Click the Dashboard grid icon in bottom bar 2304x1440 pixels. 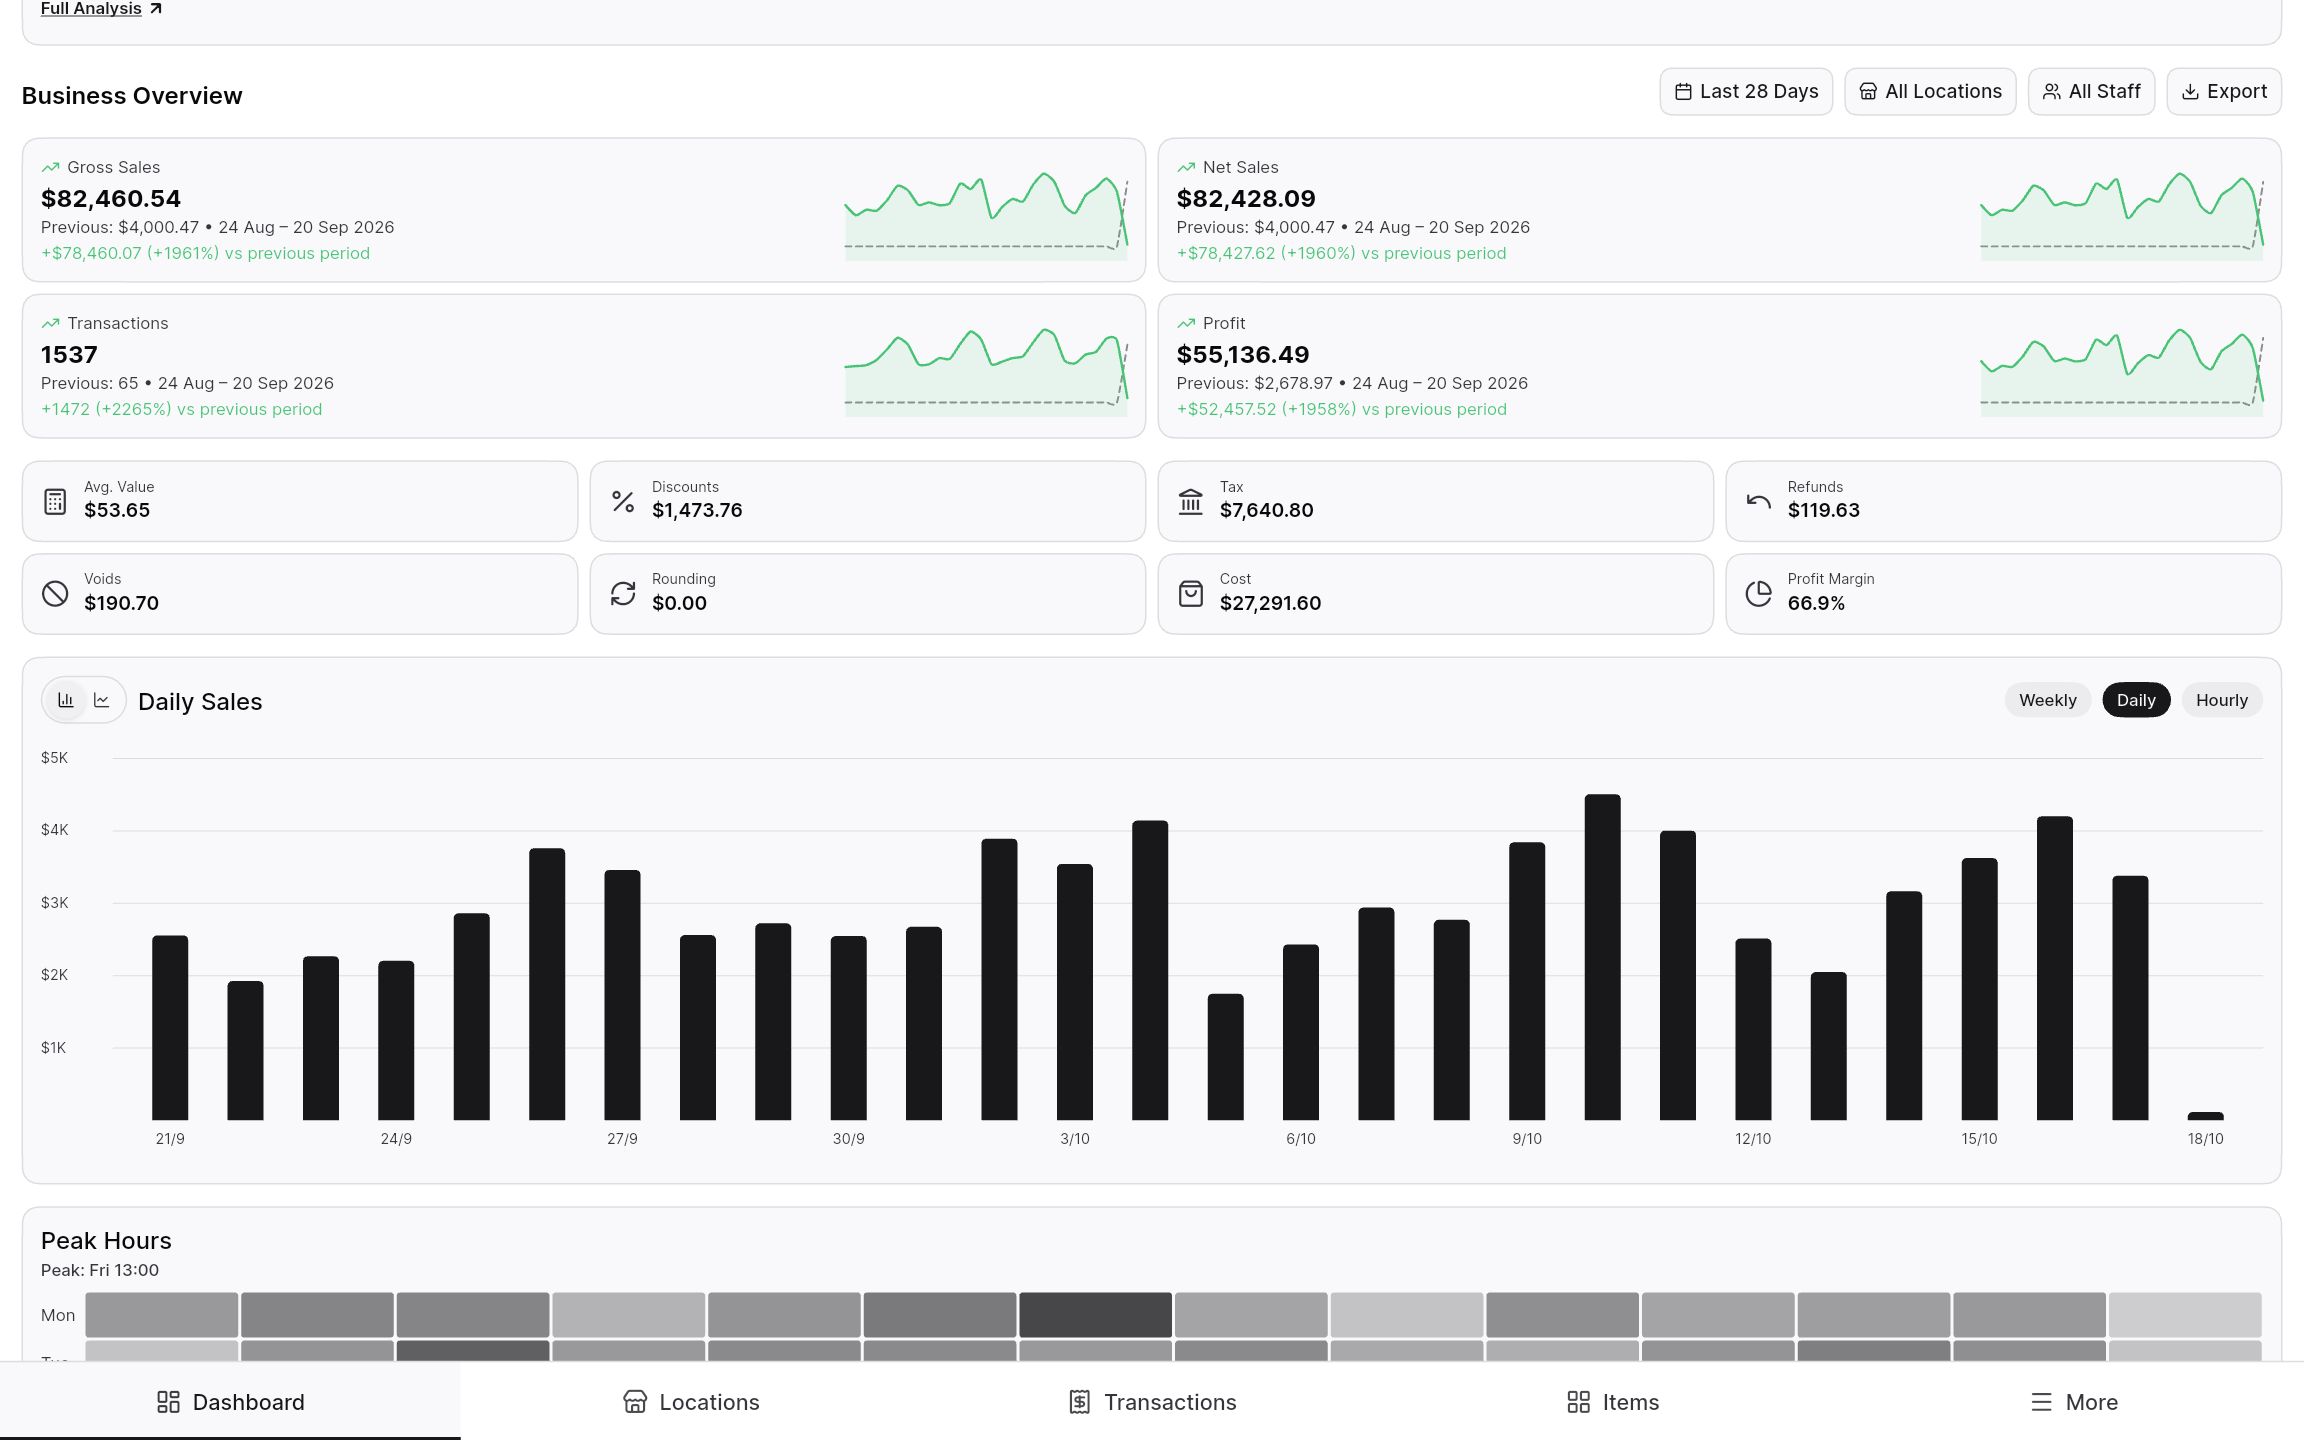(x=168, y=1402)
